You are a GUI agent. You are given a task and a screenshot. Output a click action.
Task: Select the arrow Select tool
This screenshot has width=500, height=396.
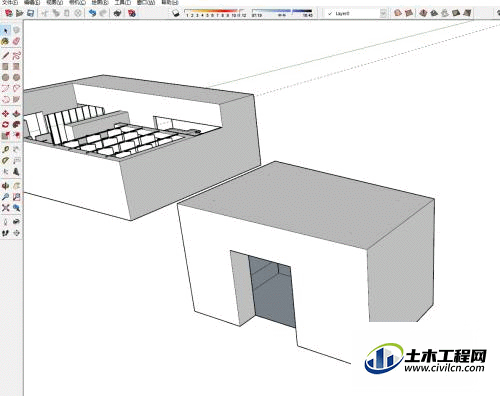tap(5, 31)
